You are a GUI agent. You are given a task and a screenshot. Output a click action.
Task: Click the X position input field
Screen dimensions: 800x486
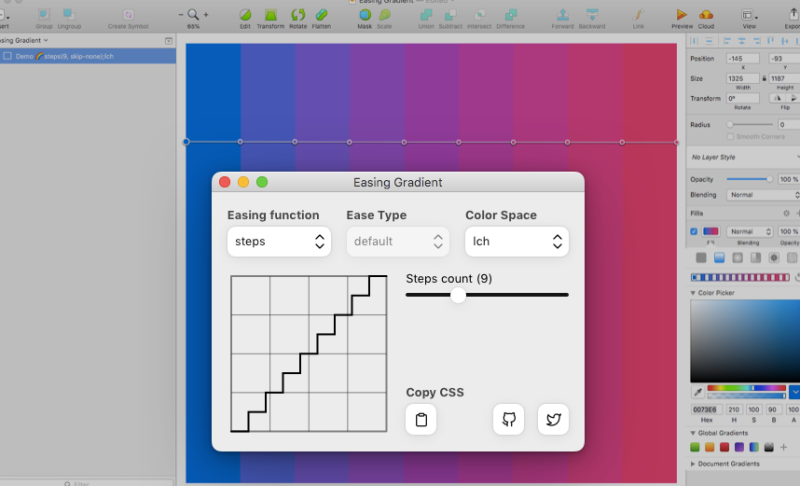[x=743, y=59]
